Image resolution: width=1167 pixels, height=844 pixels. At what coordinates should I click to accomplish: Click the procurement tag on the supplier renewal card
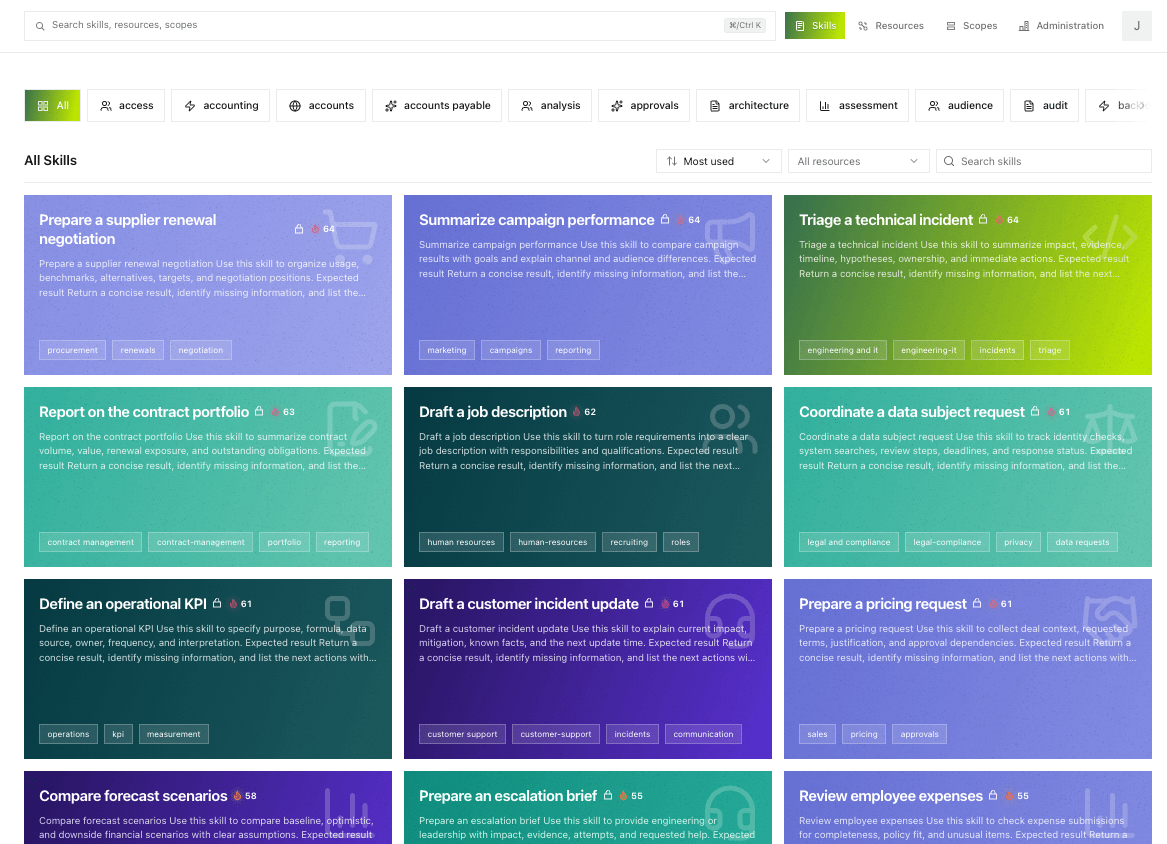[x=72, y=351]
